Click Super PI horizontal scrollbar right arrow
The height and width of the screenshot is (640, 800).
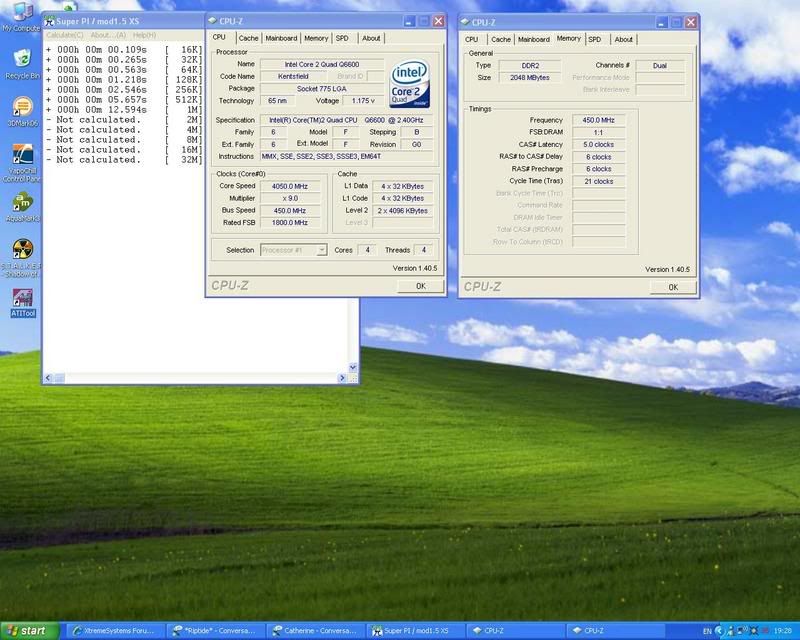click(341, 378)
